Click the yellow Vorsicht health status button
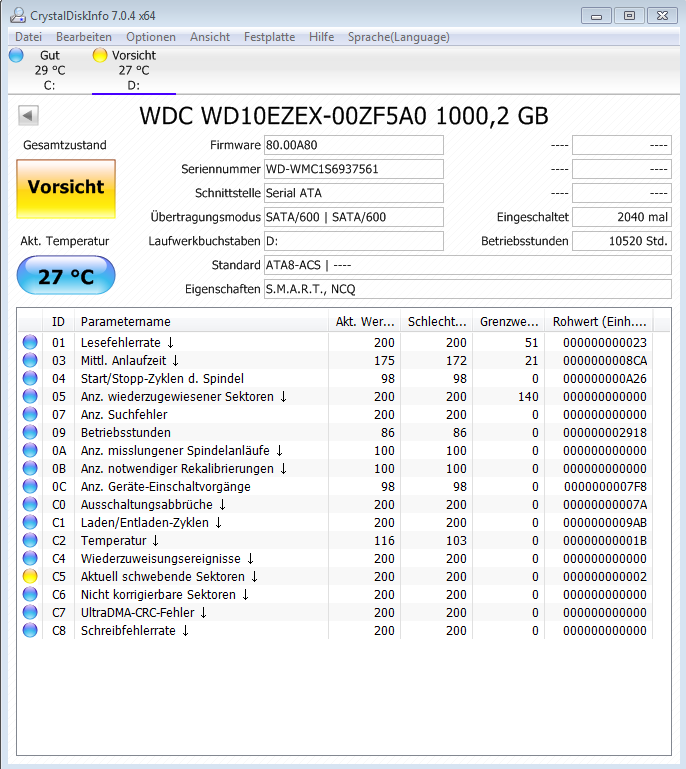This screenshot has height=769, width=686. (66, 189)
